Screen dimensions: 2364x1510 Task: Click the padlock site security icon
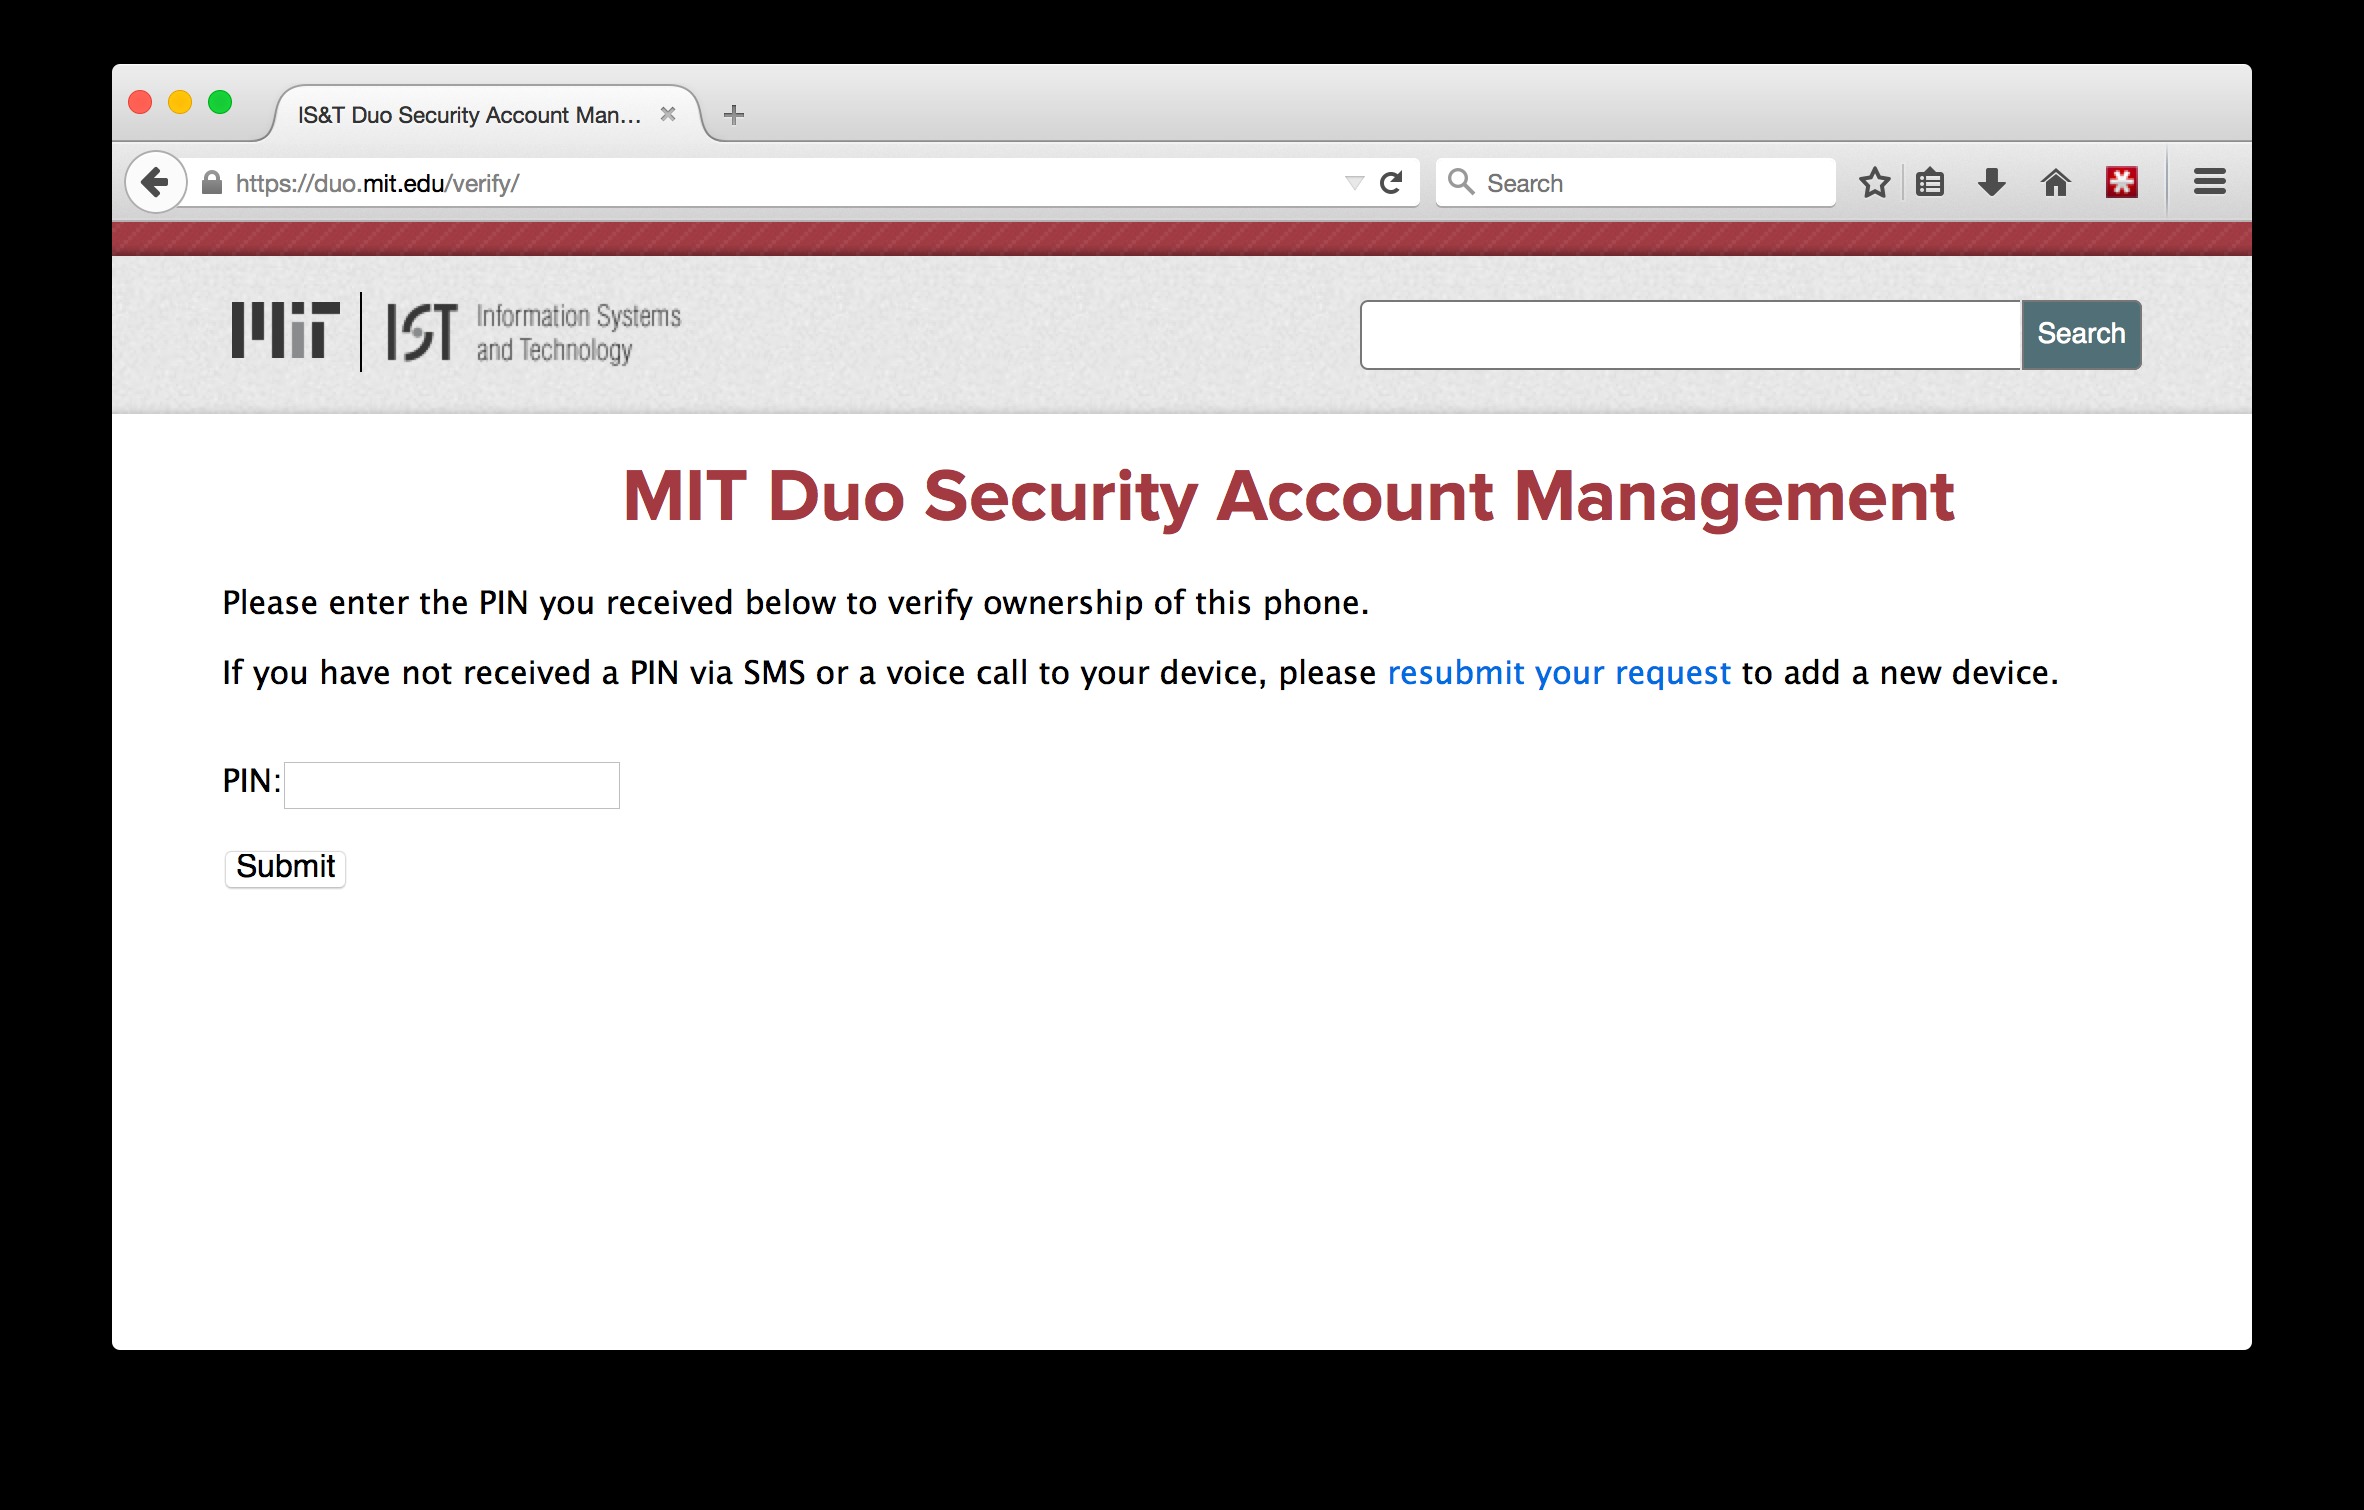(x=211, y=182)
